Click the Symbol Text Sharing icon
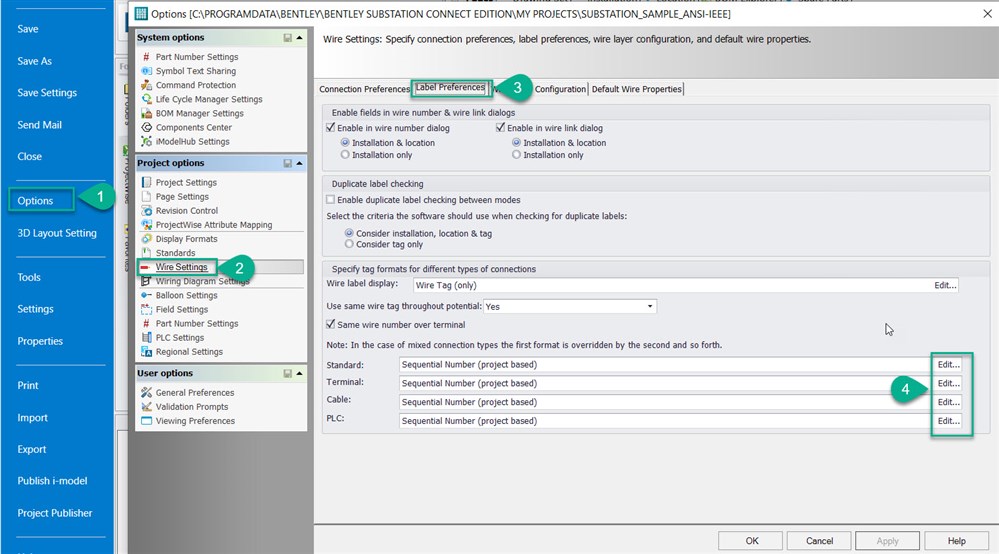Viewport: 999px width, 554px height. (x=146, y=71)
